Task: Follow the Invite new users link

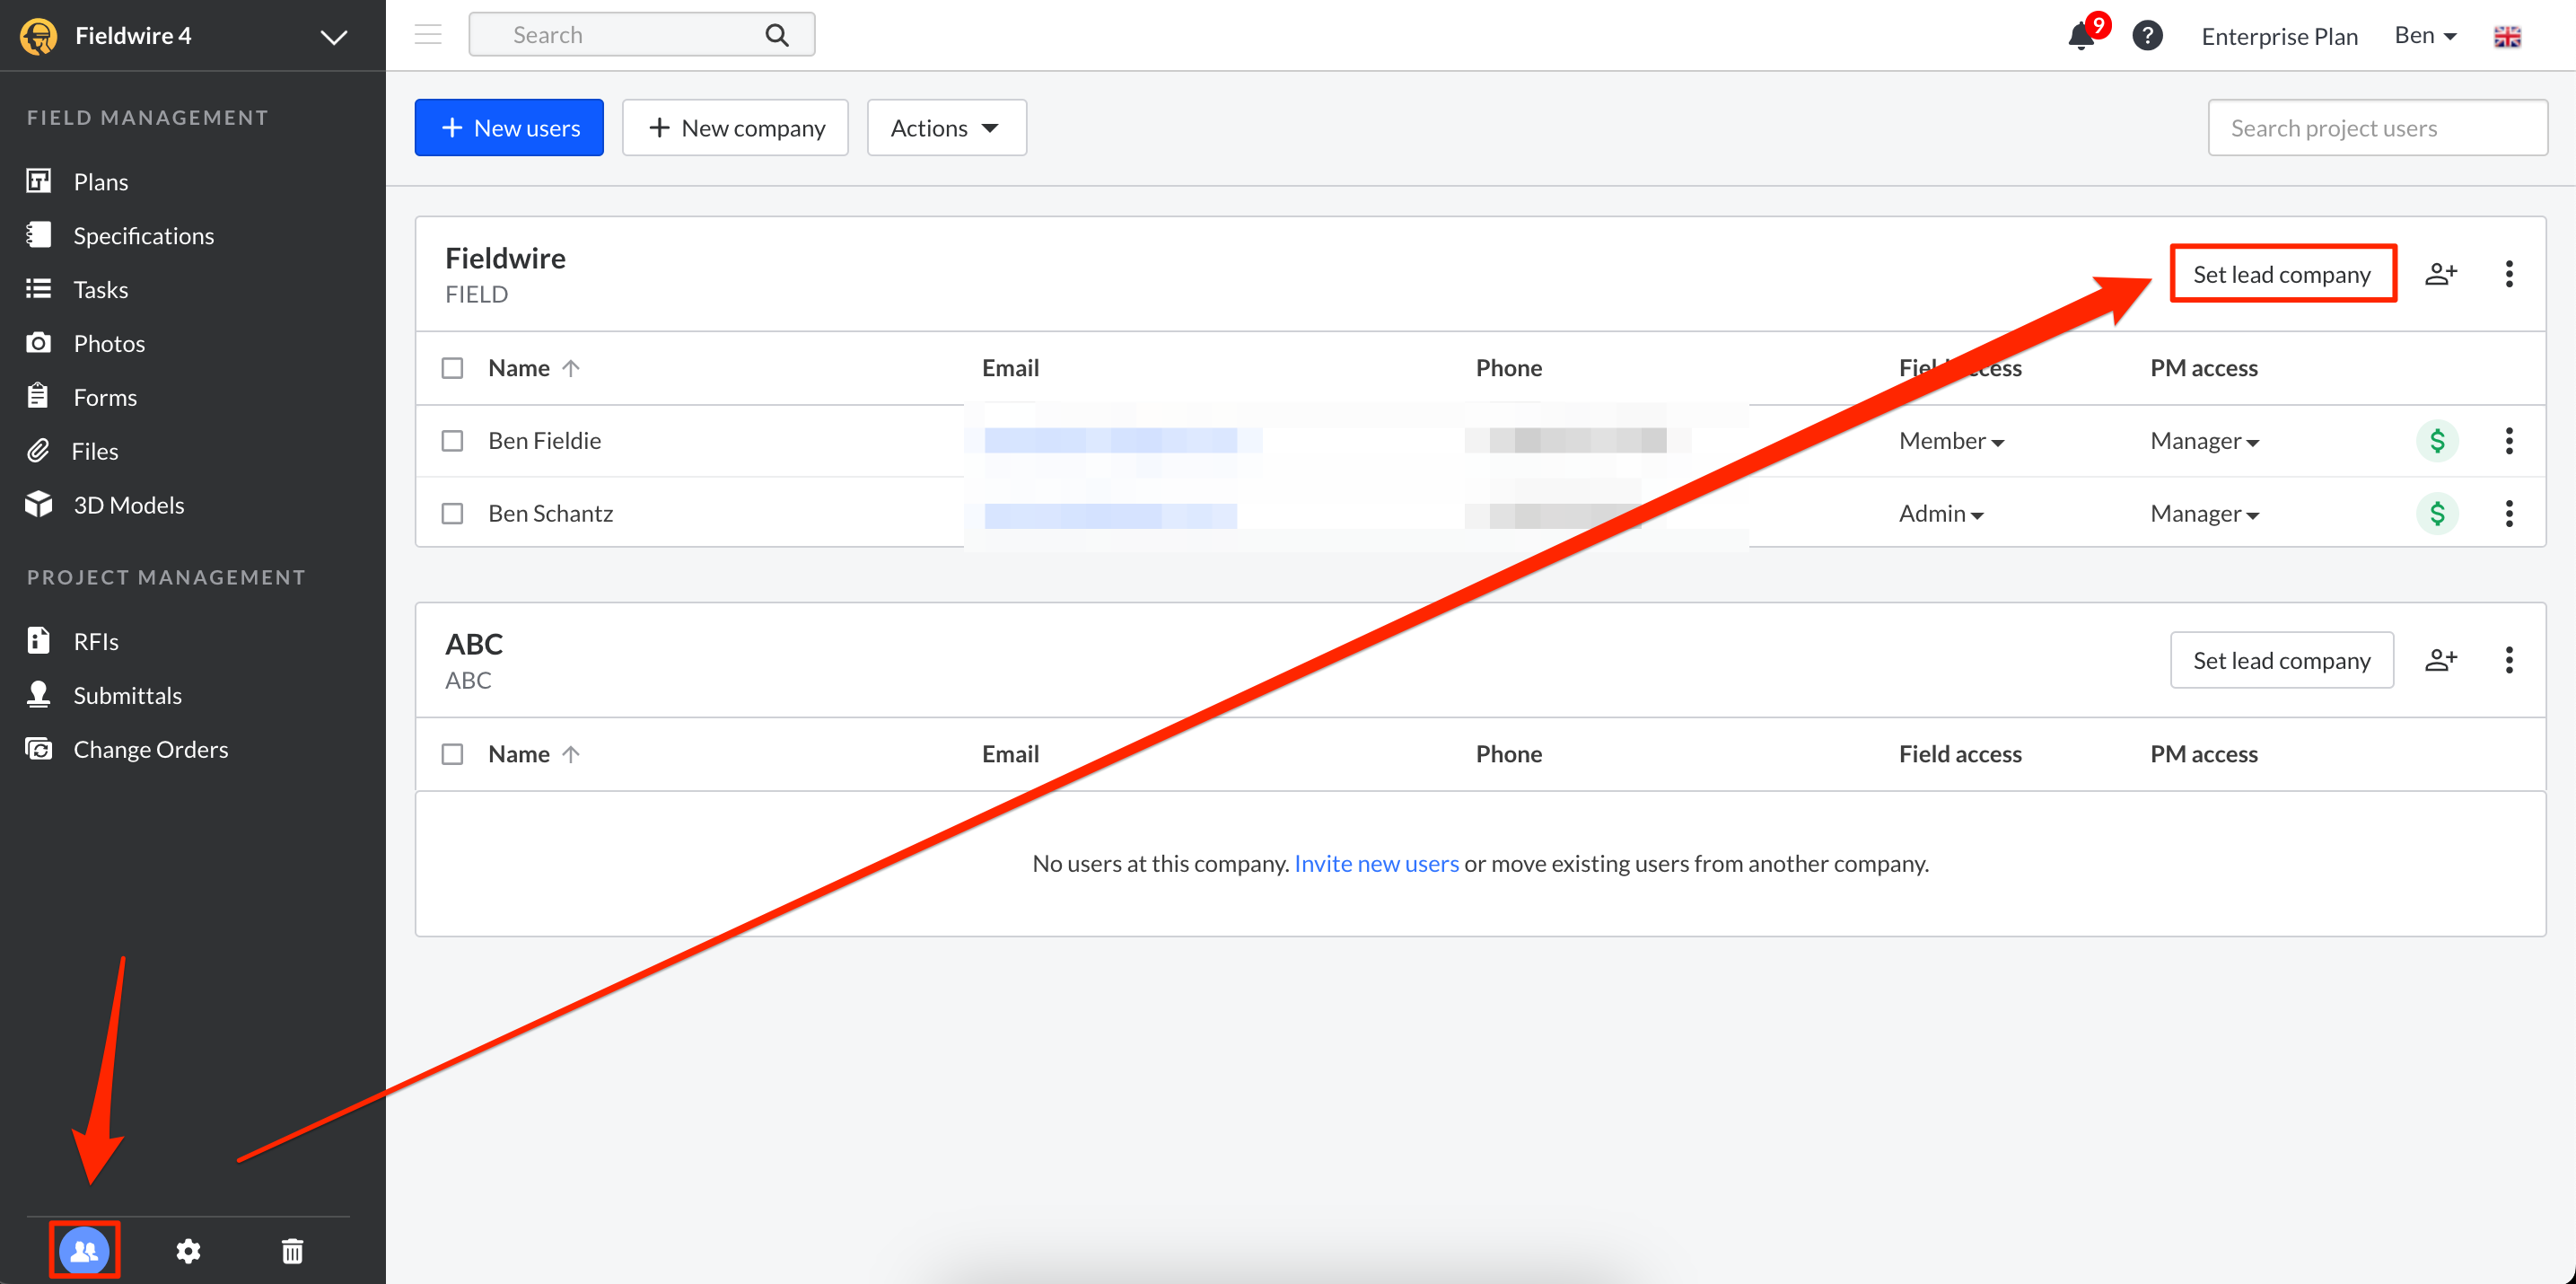Action: click(1376, 863)
